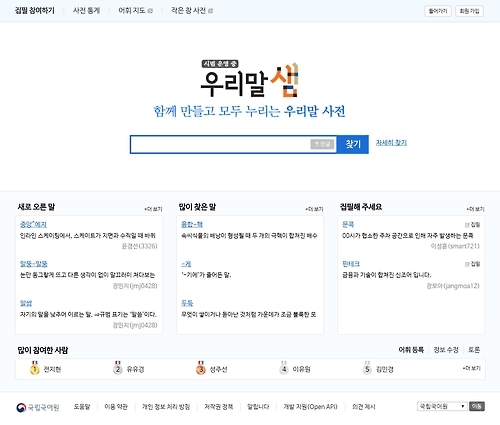Image resolution: width=500 pixels, height=425 pixels.
Task: Select the 정보 수정 tab
Action: click(446, 350)
